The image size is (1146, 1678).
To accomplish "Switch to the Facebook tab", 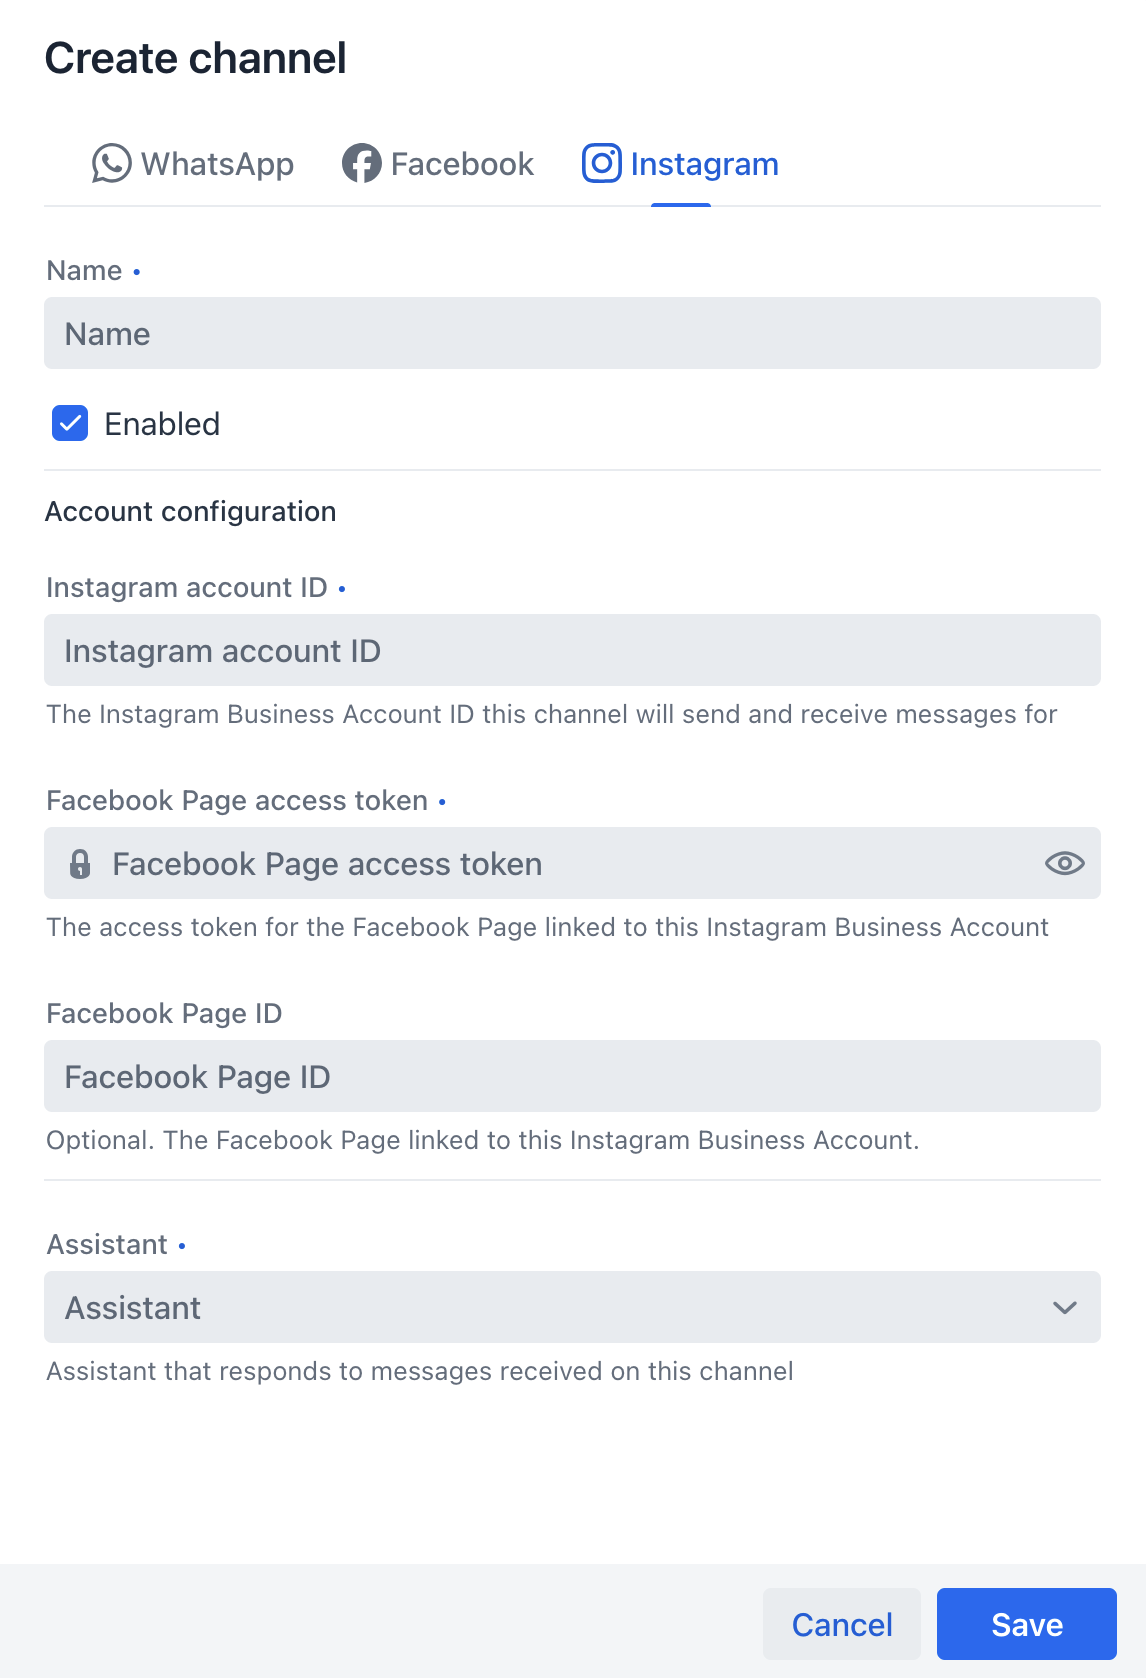I will click(438, 164).
